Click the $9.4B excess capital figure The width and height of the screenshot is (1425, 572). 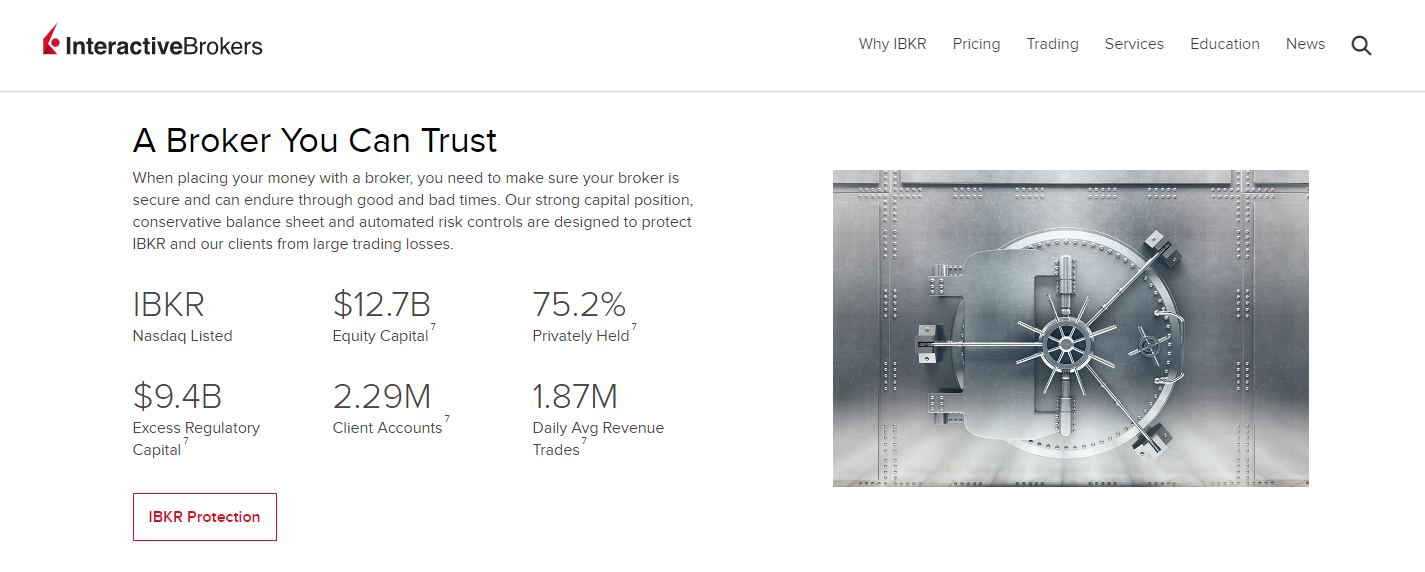pos(177,397)
